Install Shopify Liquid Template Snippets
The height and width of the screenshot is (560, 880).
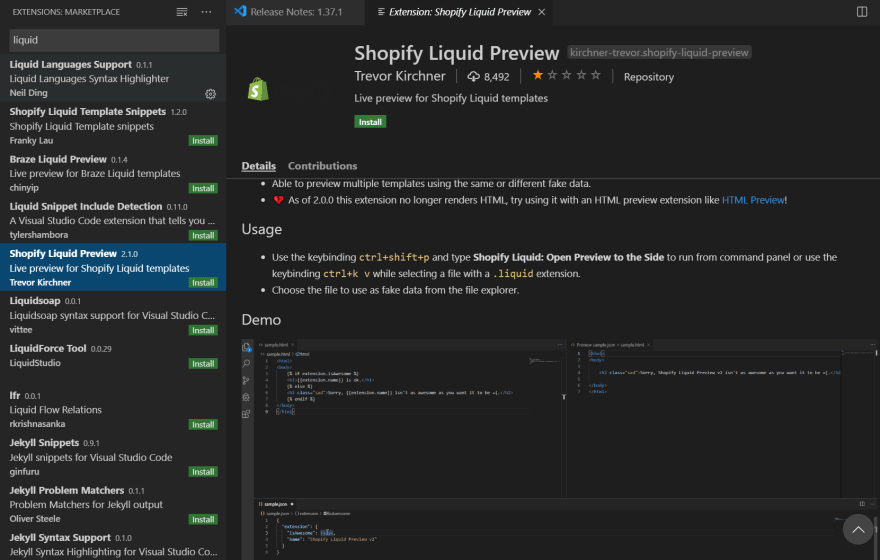(203, 141)
